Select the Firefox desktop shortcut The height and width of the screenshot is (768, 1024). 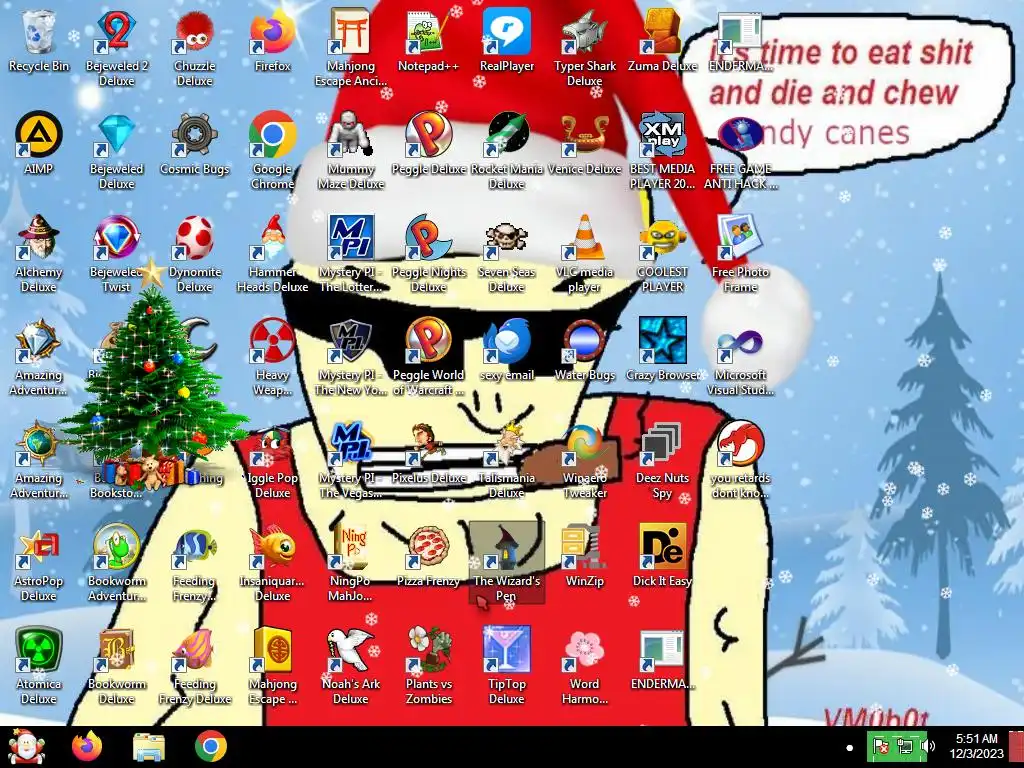coord(272,40)
